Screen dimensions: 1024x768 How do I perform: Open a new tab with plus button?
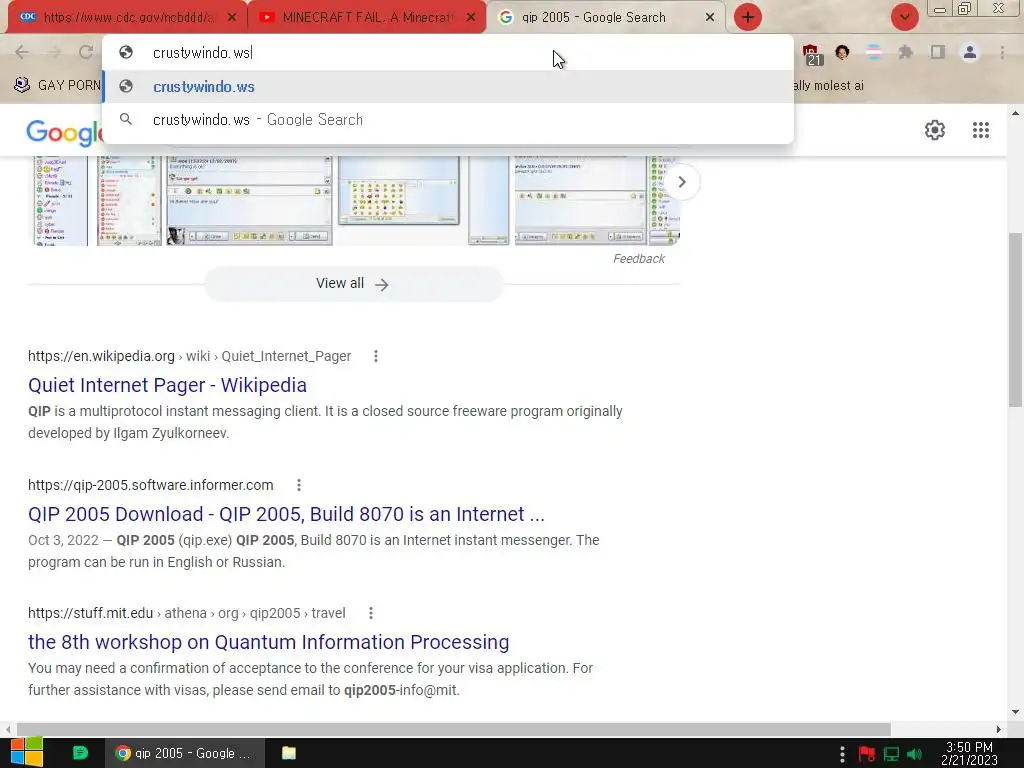point(748,17)
